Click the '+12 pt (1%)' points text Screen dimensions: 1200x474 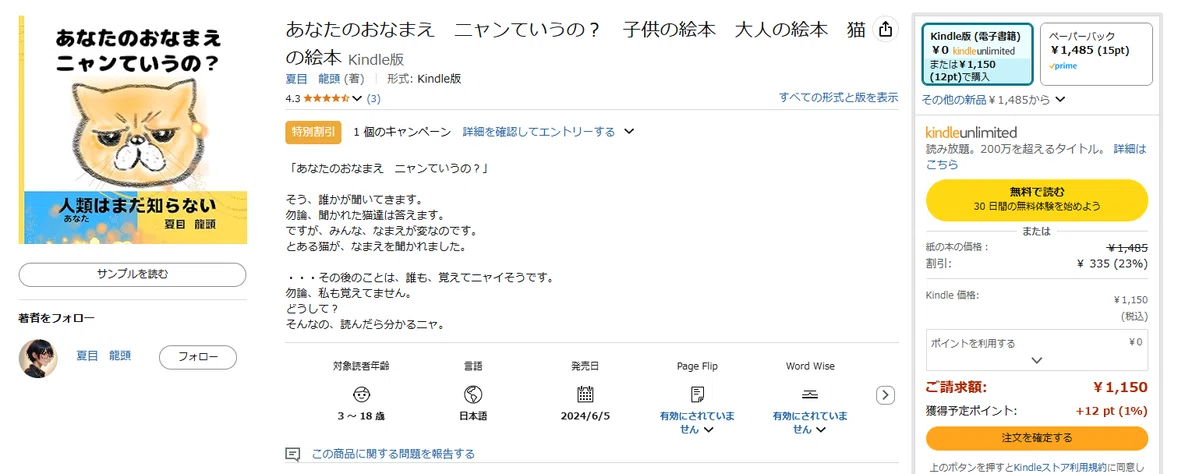[x=1112, y=410]
